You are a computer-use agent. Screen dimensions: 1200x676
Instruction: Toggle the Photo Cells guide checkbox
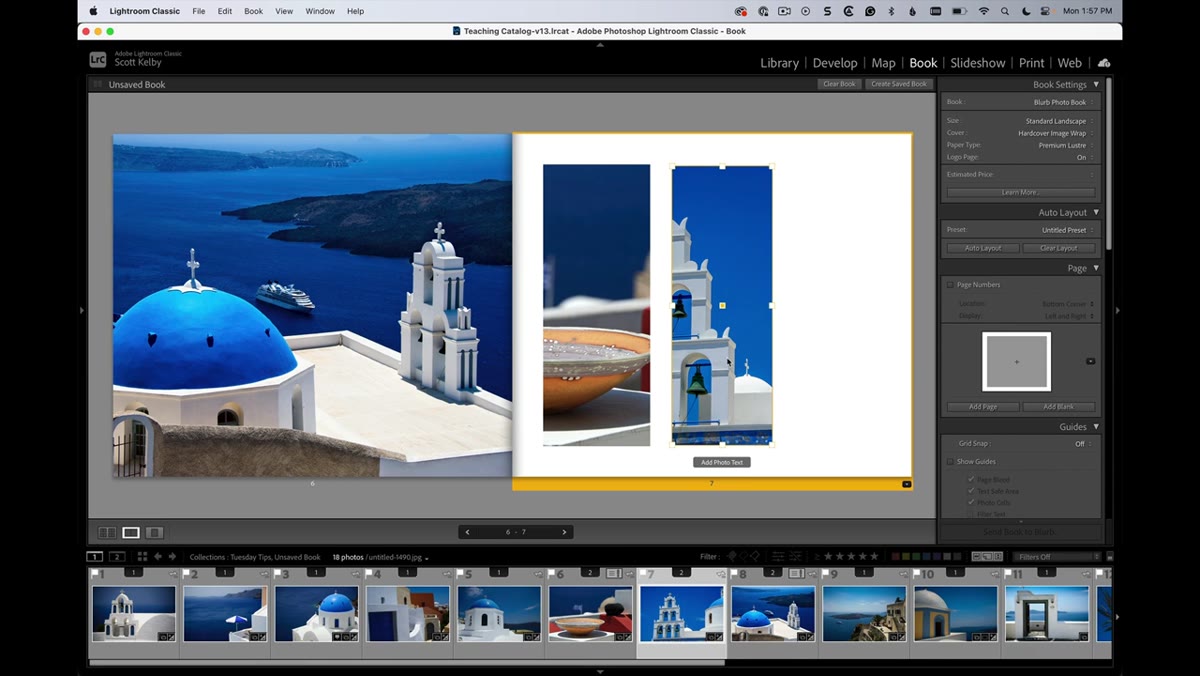971,503
